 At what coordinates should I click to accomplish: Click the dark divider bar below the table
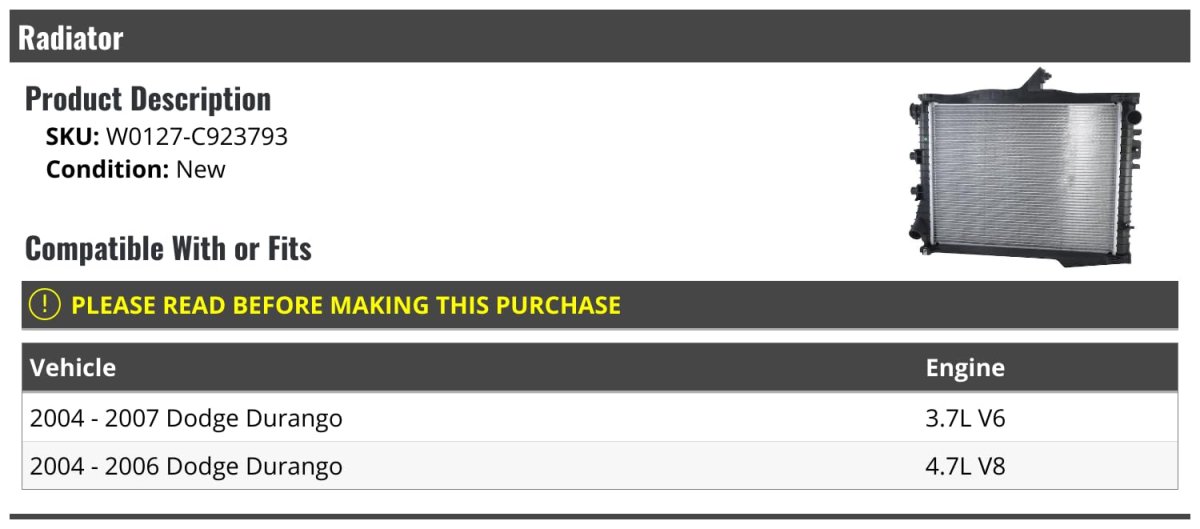600,517
